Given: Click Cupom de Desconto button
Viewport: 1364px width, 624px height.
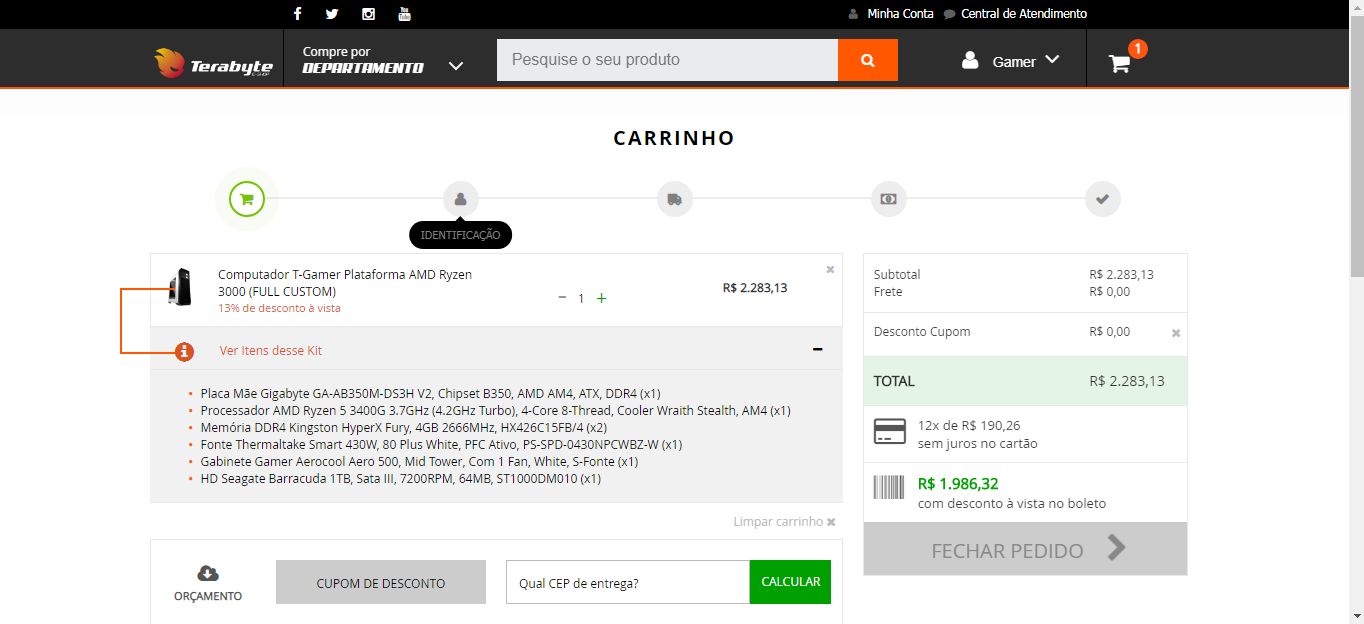Looking at the screenshot, I should pos(381,582).
